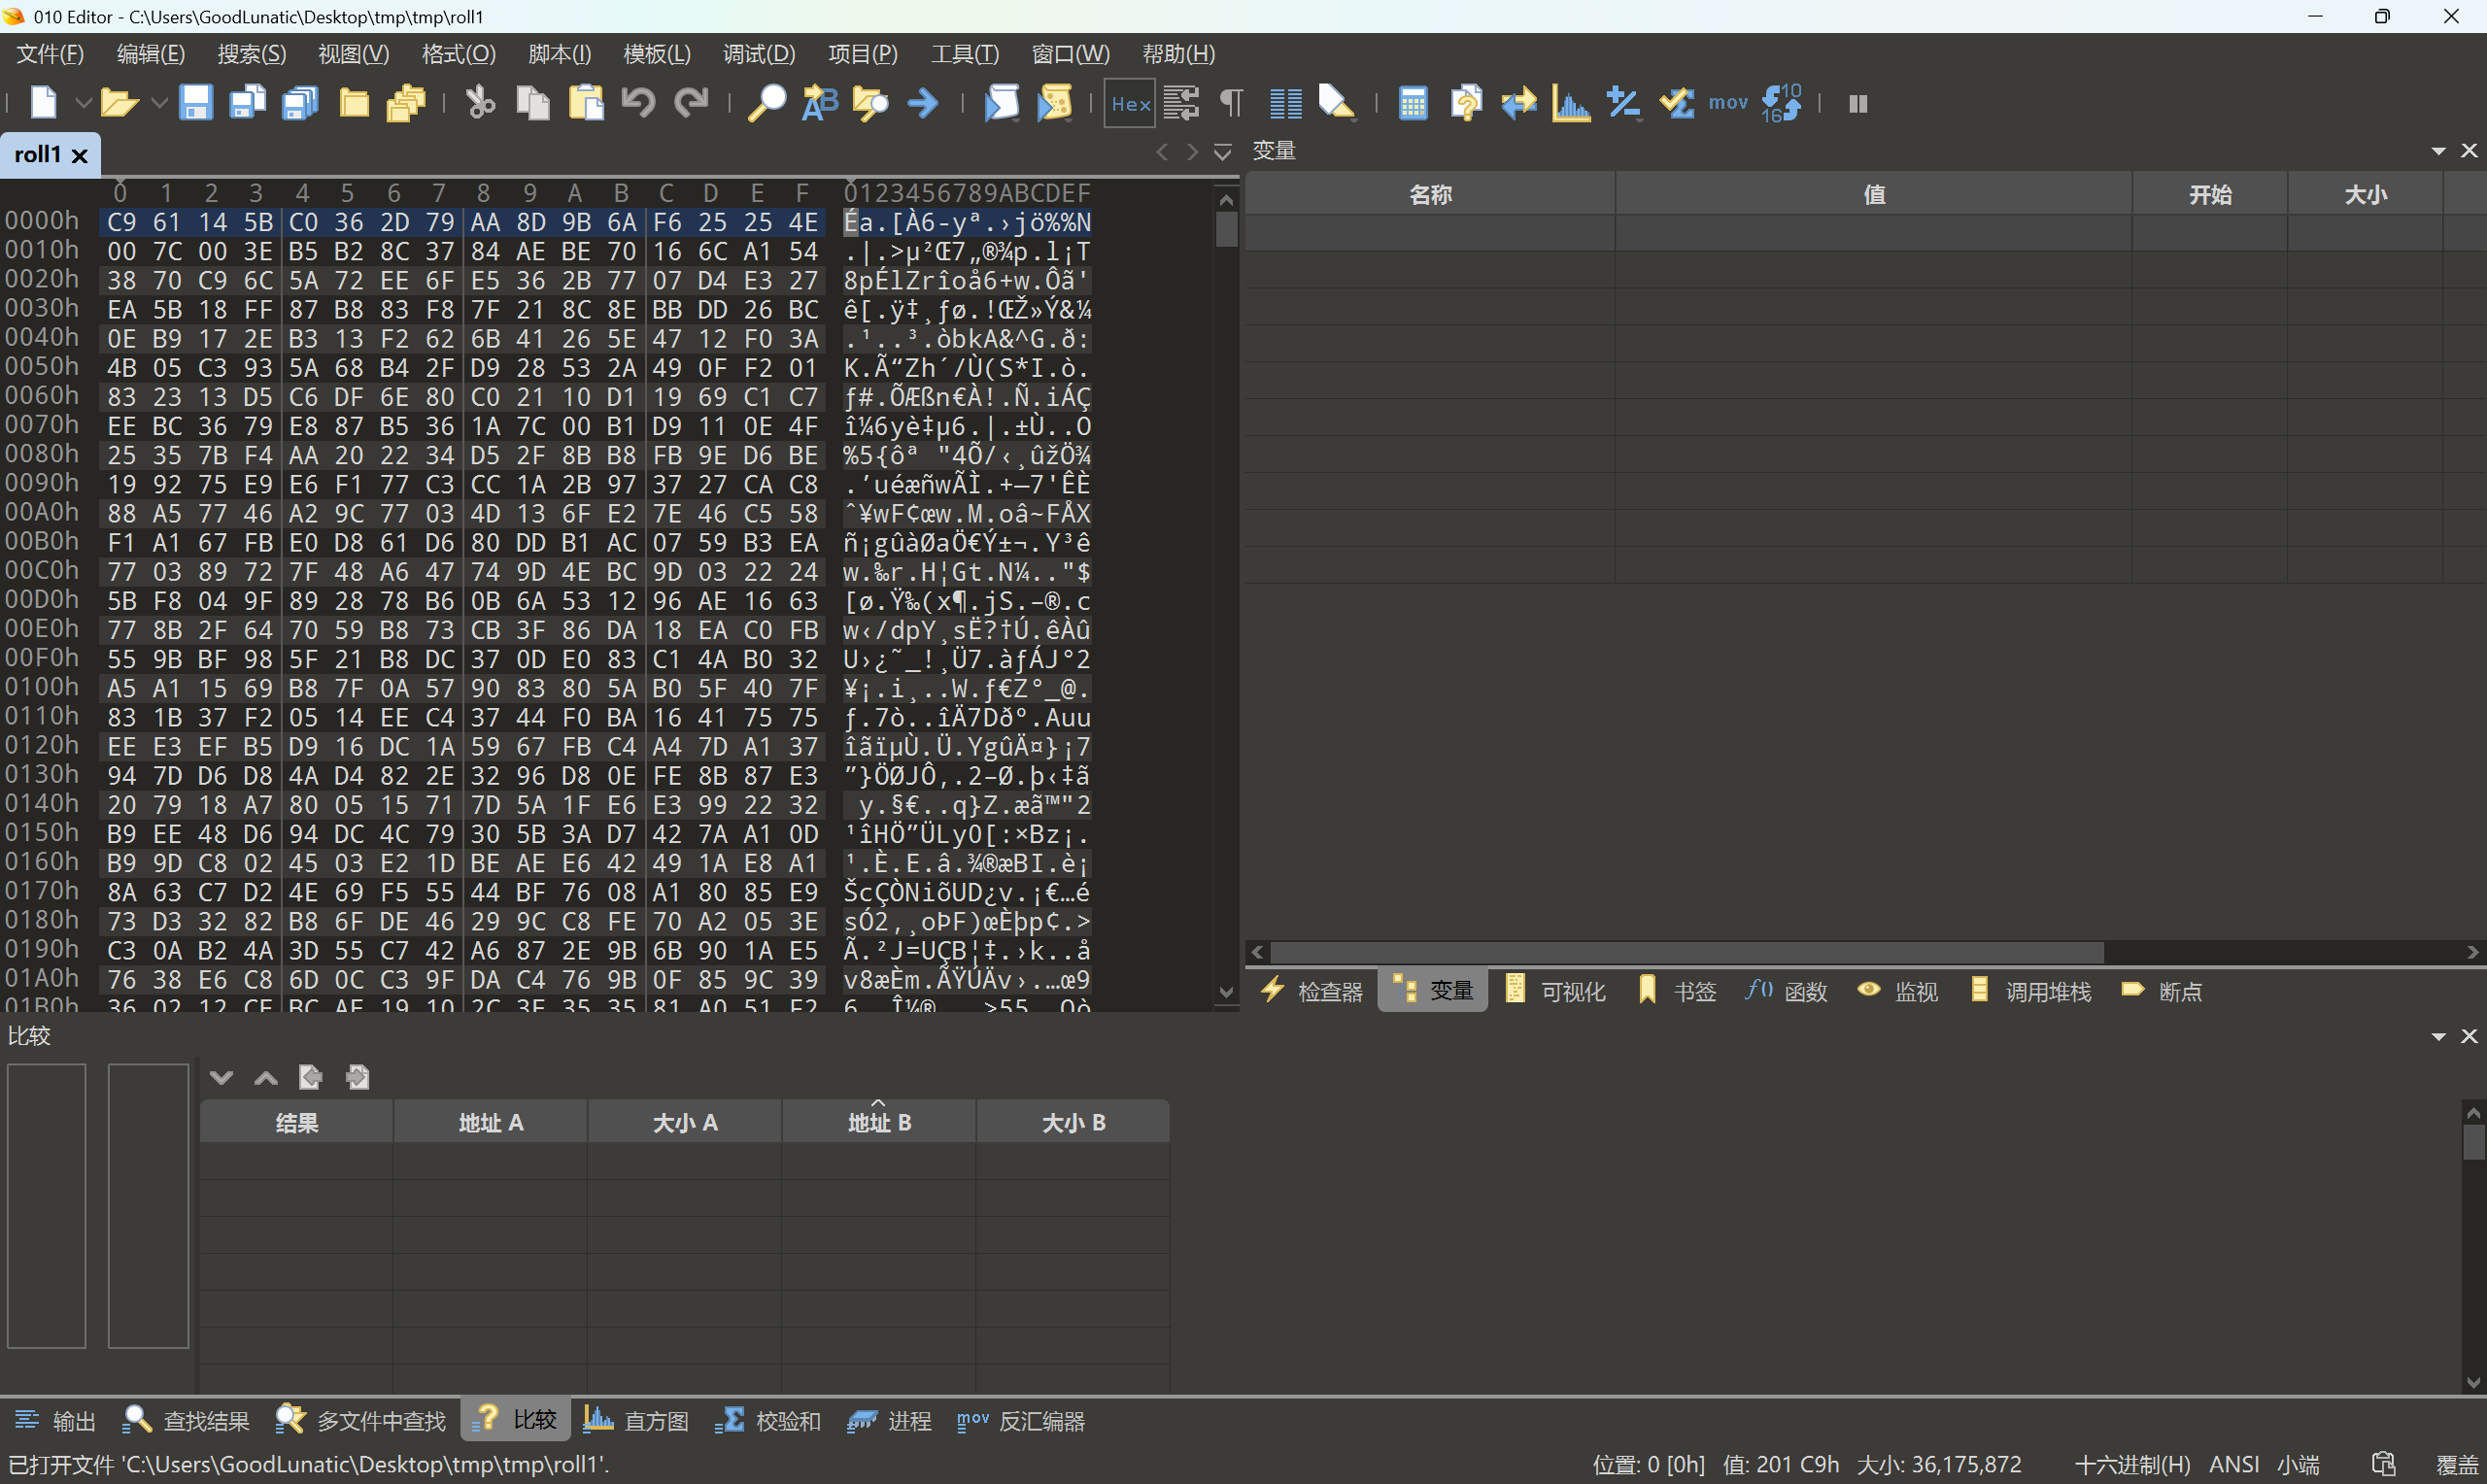The width and height of the screenshot is (2487, 1484).
Task: Click the hex editor vertical scrollbar thumb
Action: point(1226,229)
